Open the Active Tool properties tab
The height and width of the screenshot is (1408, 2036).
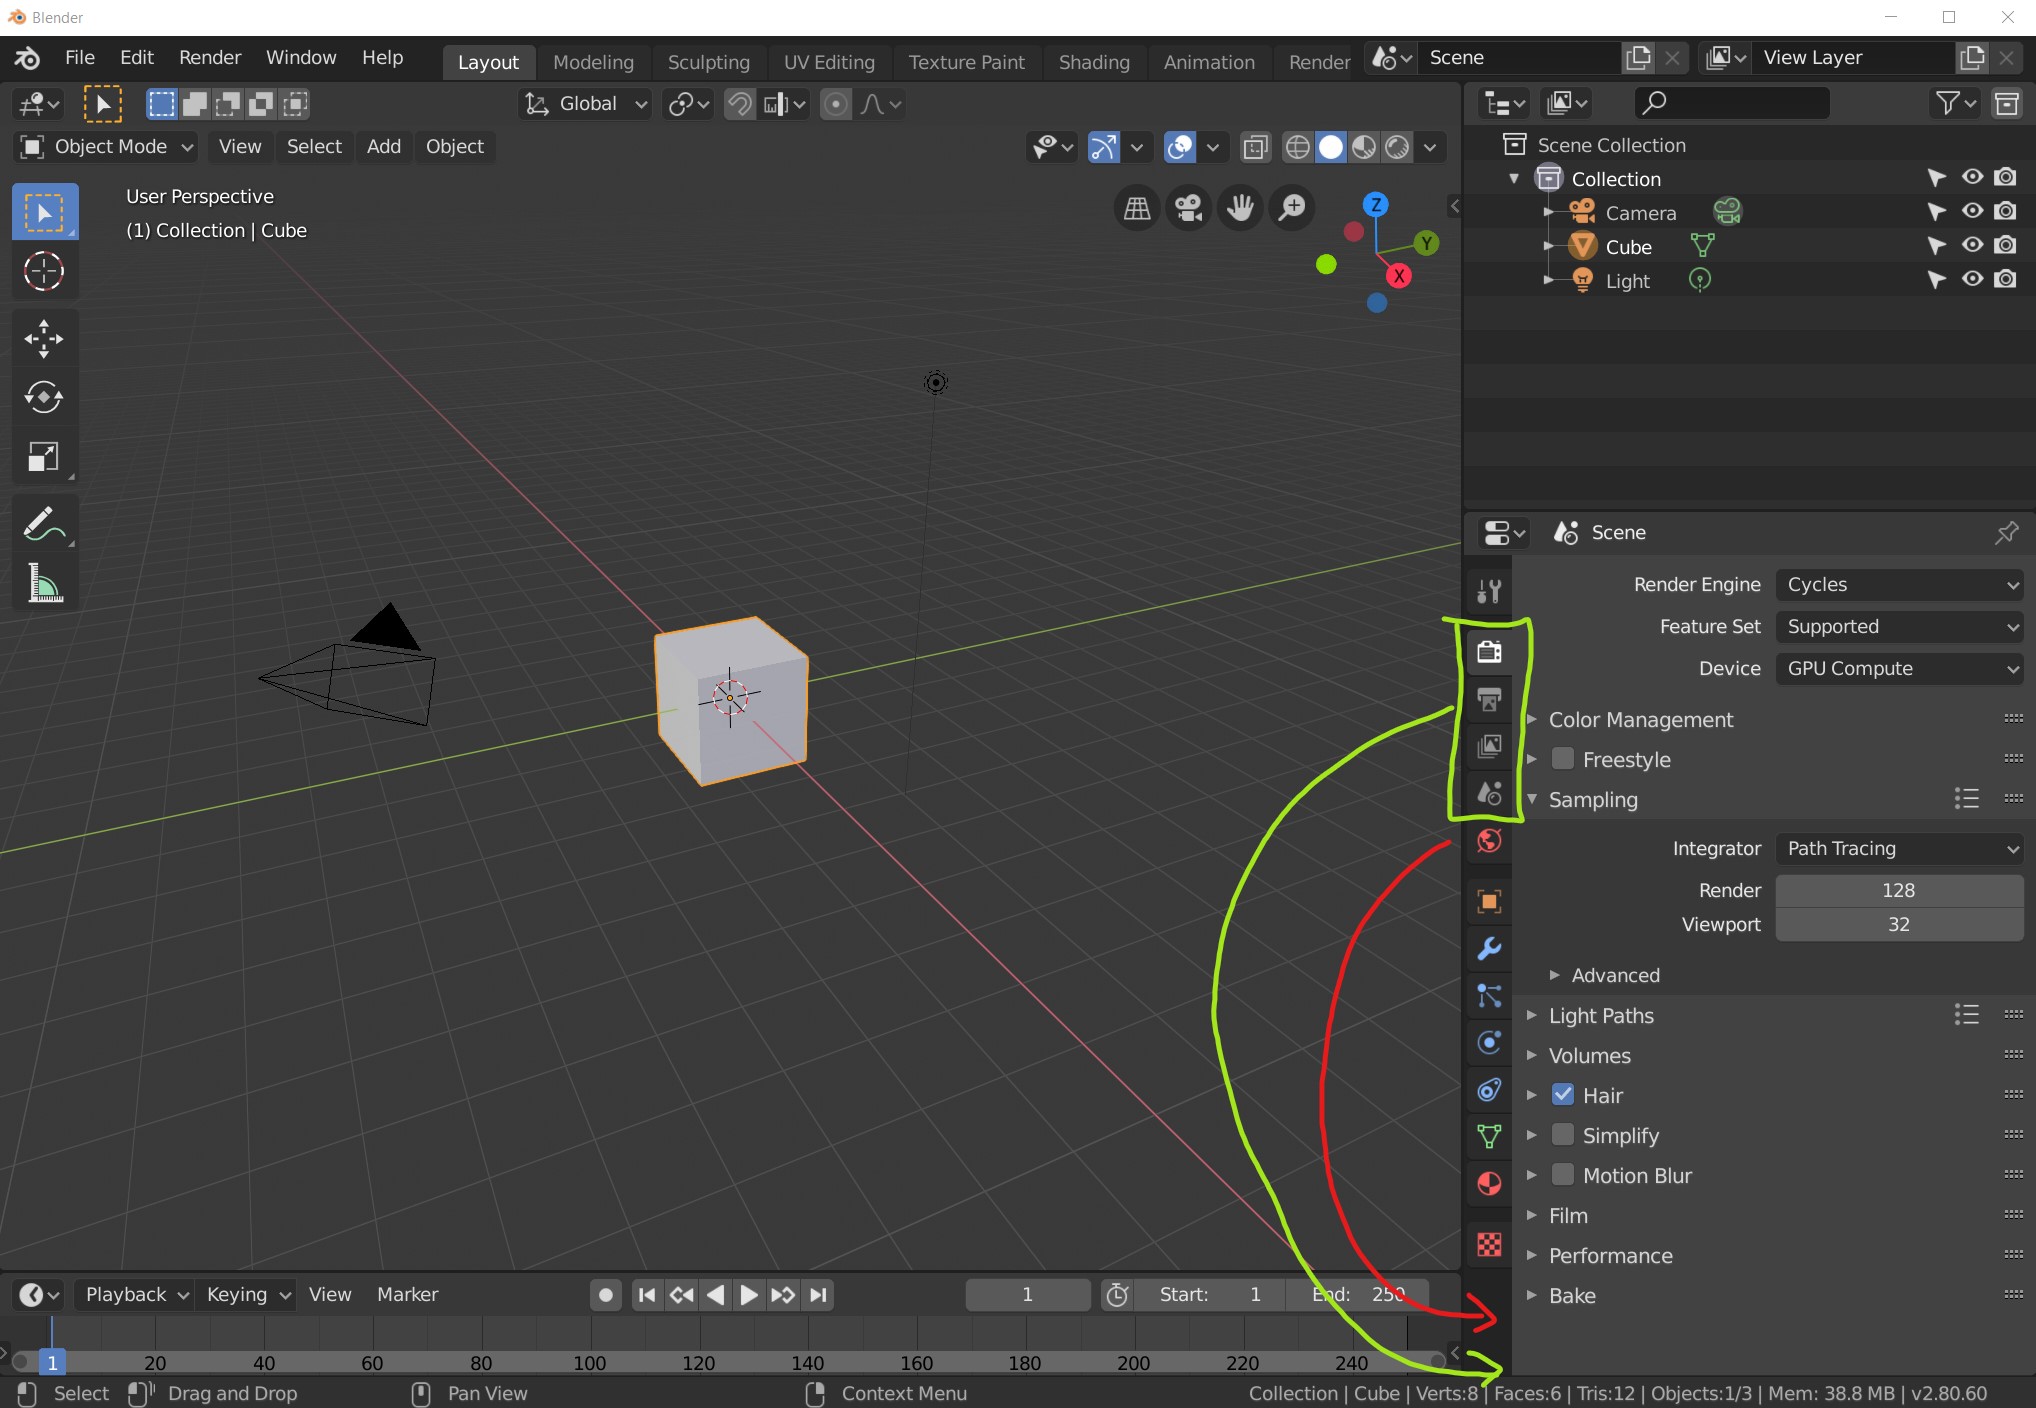coord(1489,592)
